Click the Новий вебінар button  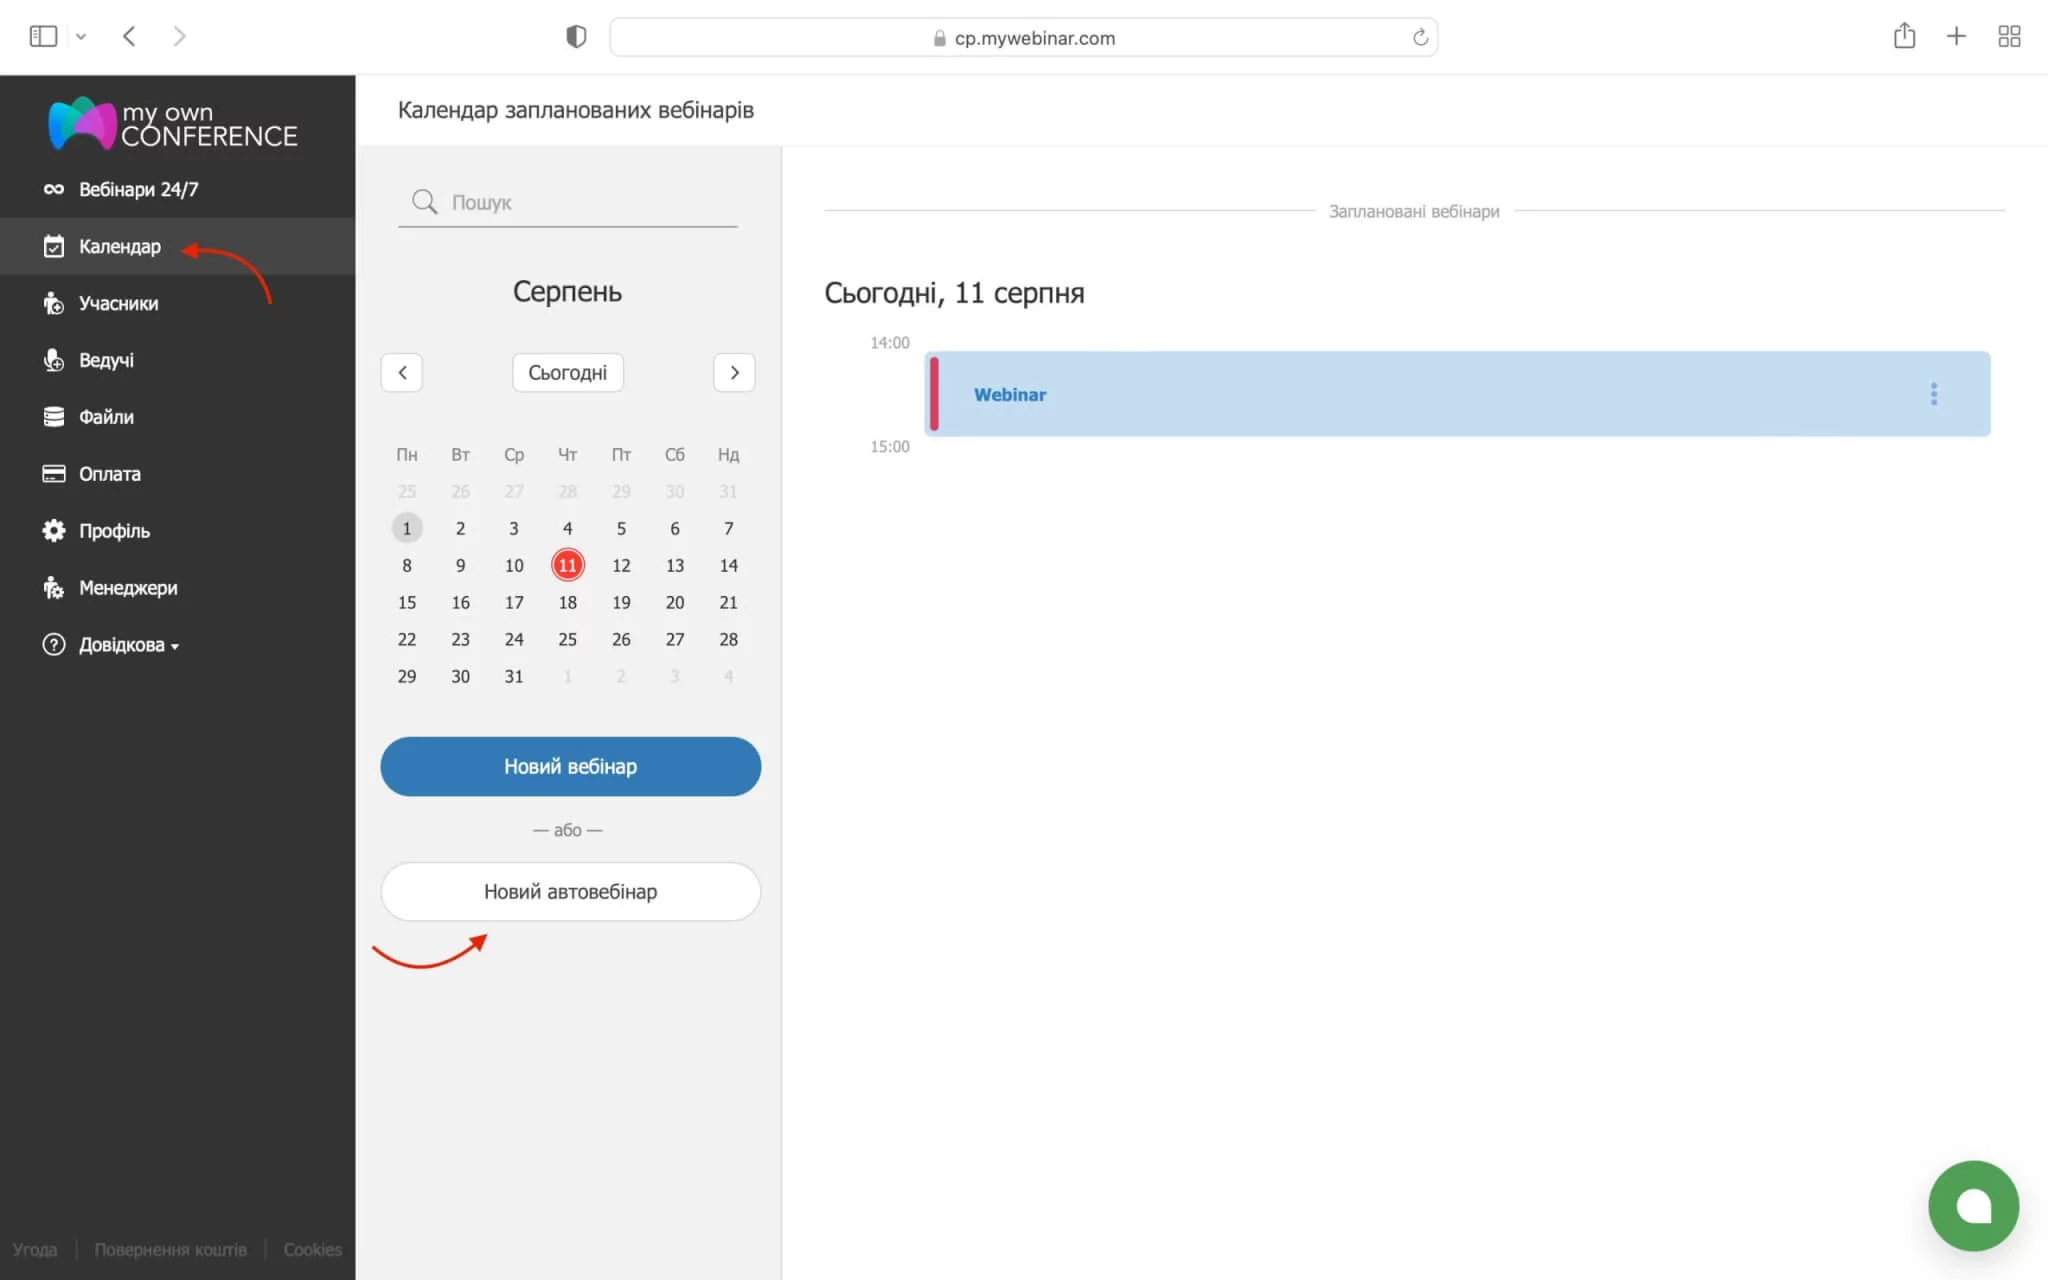point(569,766)
